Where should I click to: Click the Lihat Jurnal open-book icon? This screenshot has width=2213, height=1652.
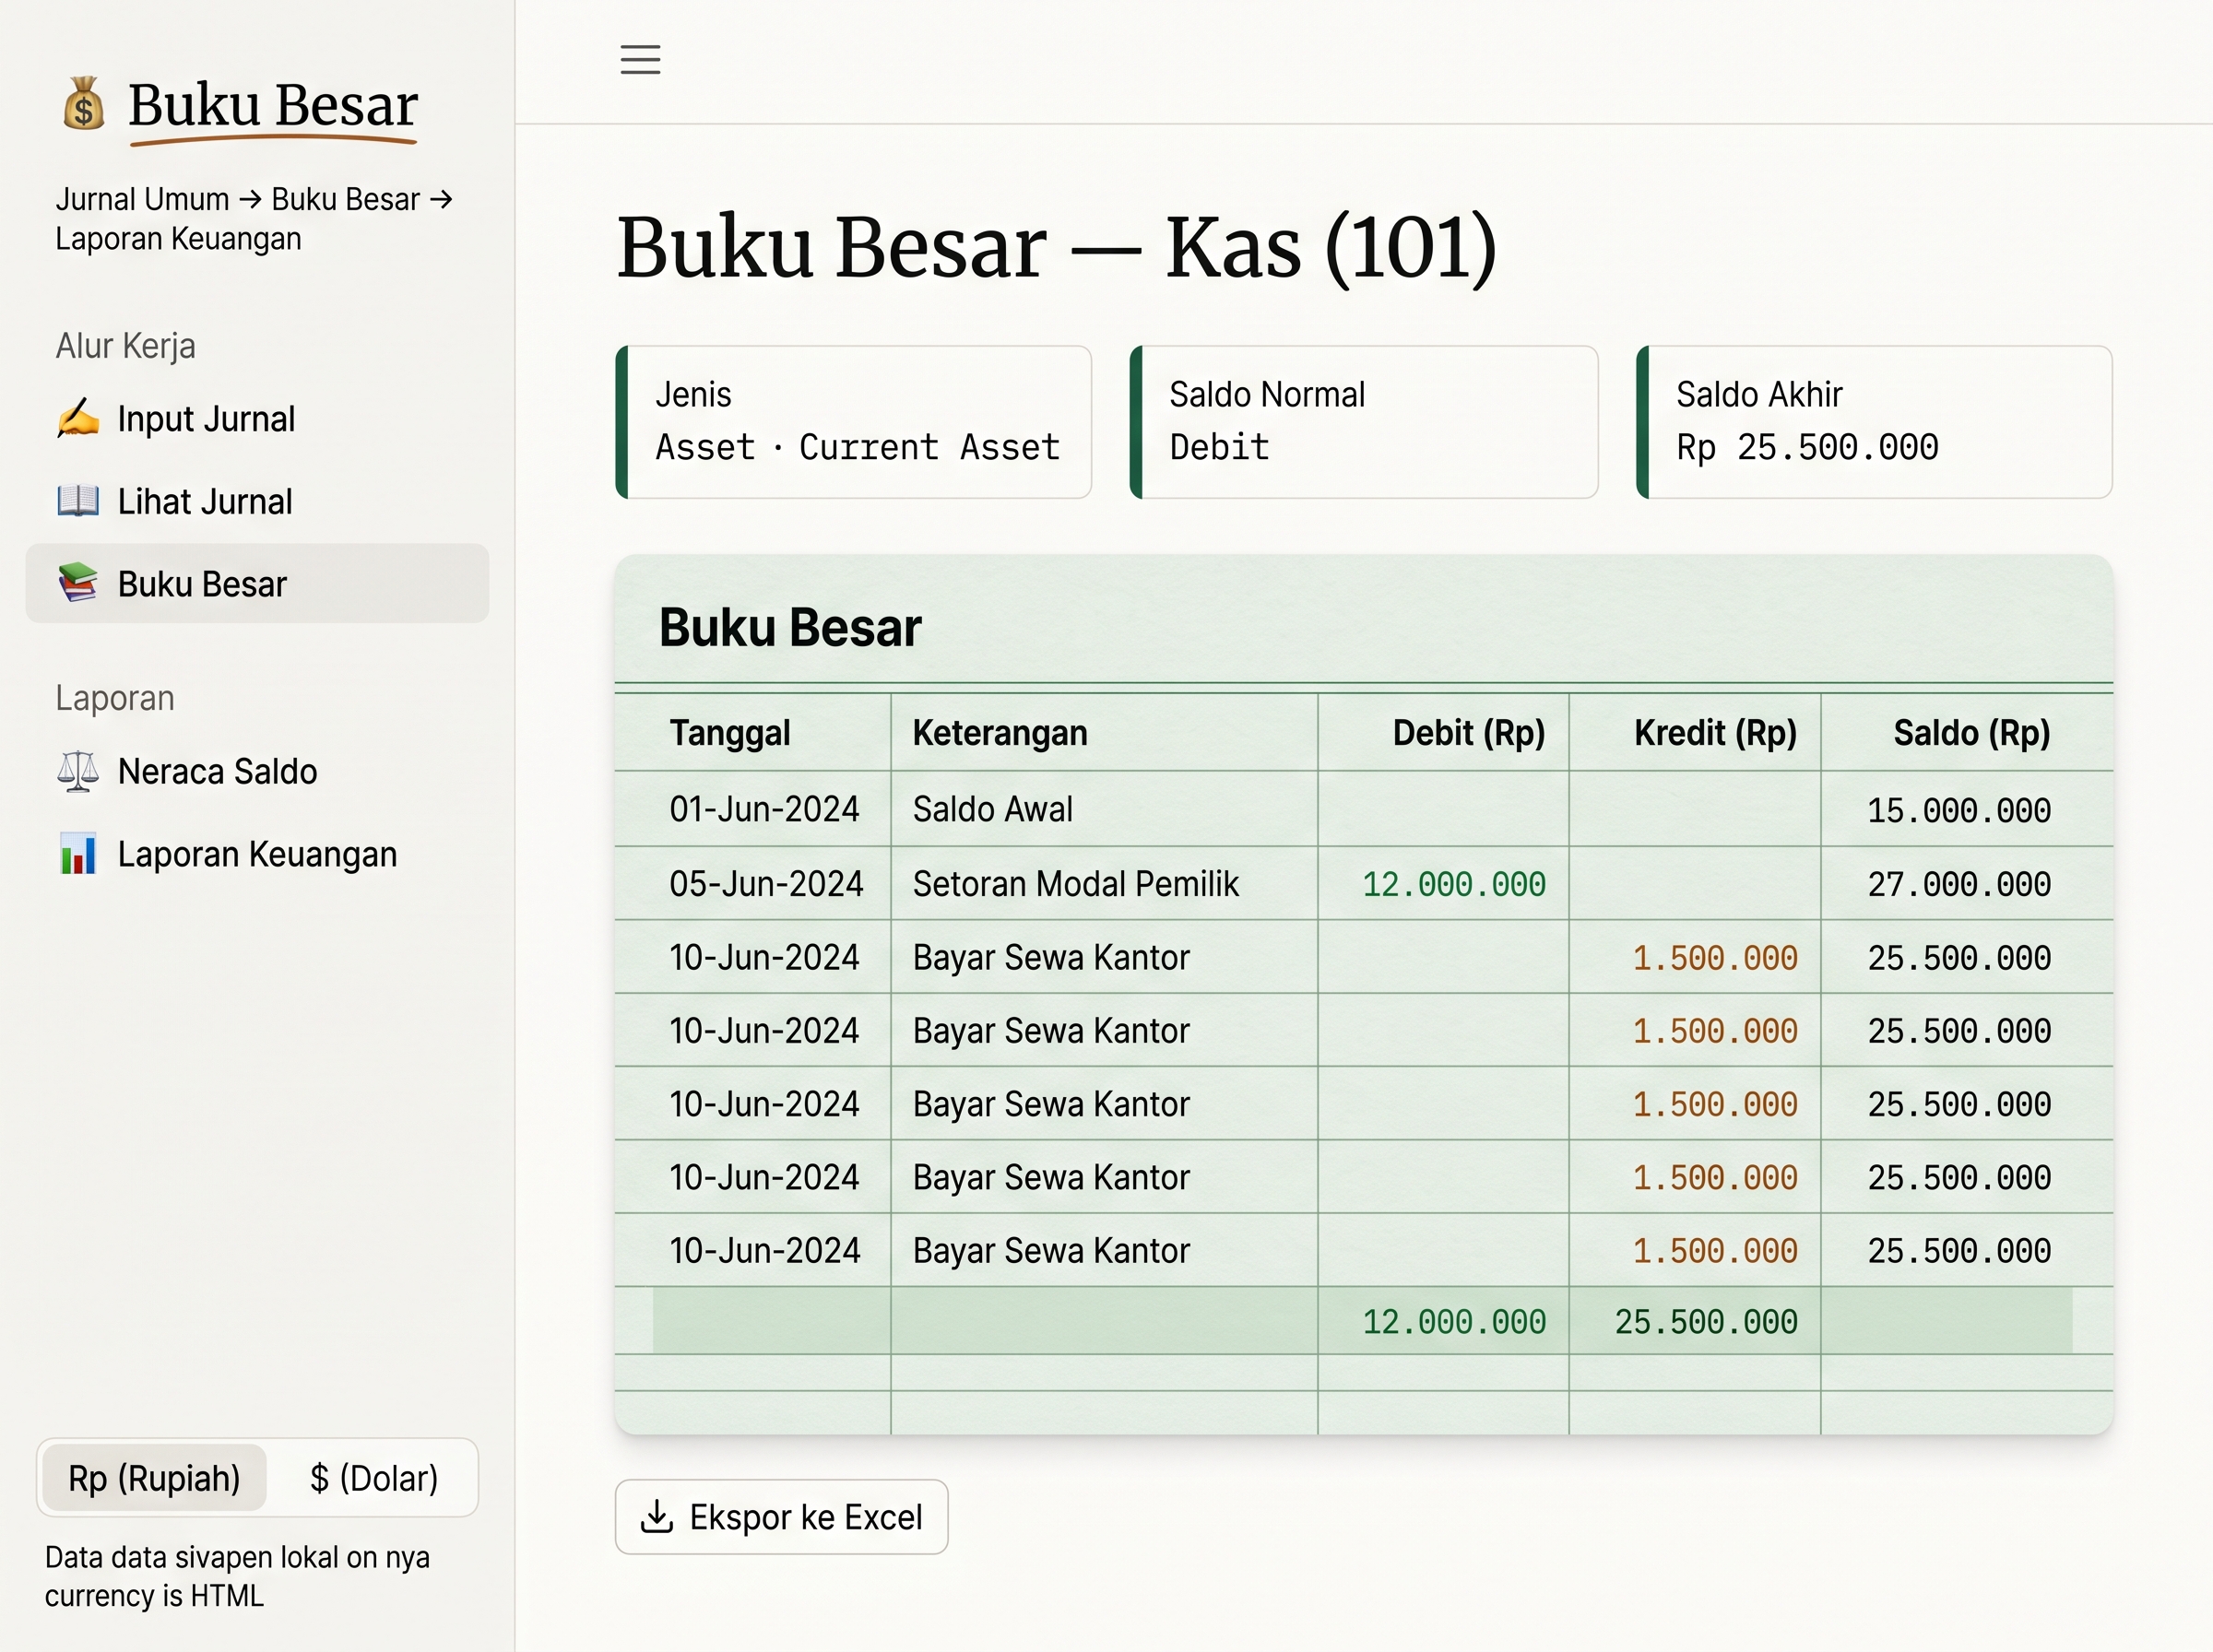tap(78, 501)
